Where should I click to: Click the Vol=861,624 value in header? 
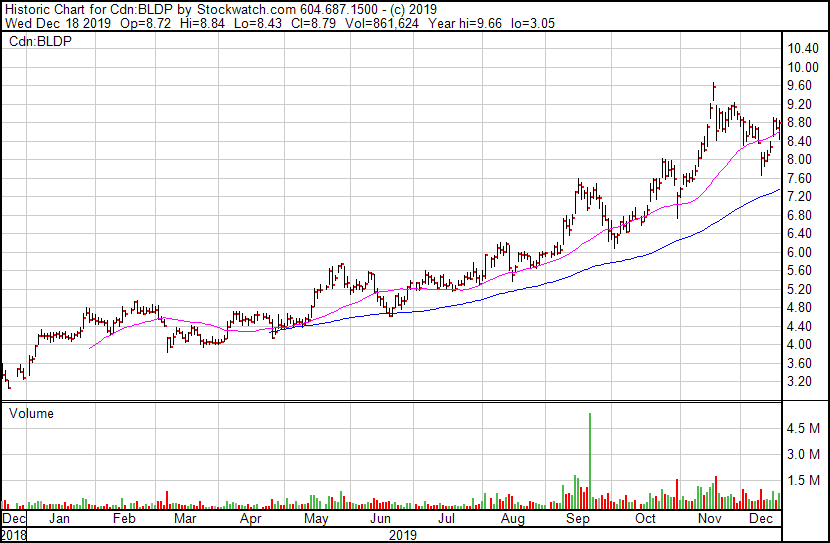click(382, 23)
